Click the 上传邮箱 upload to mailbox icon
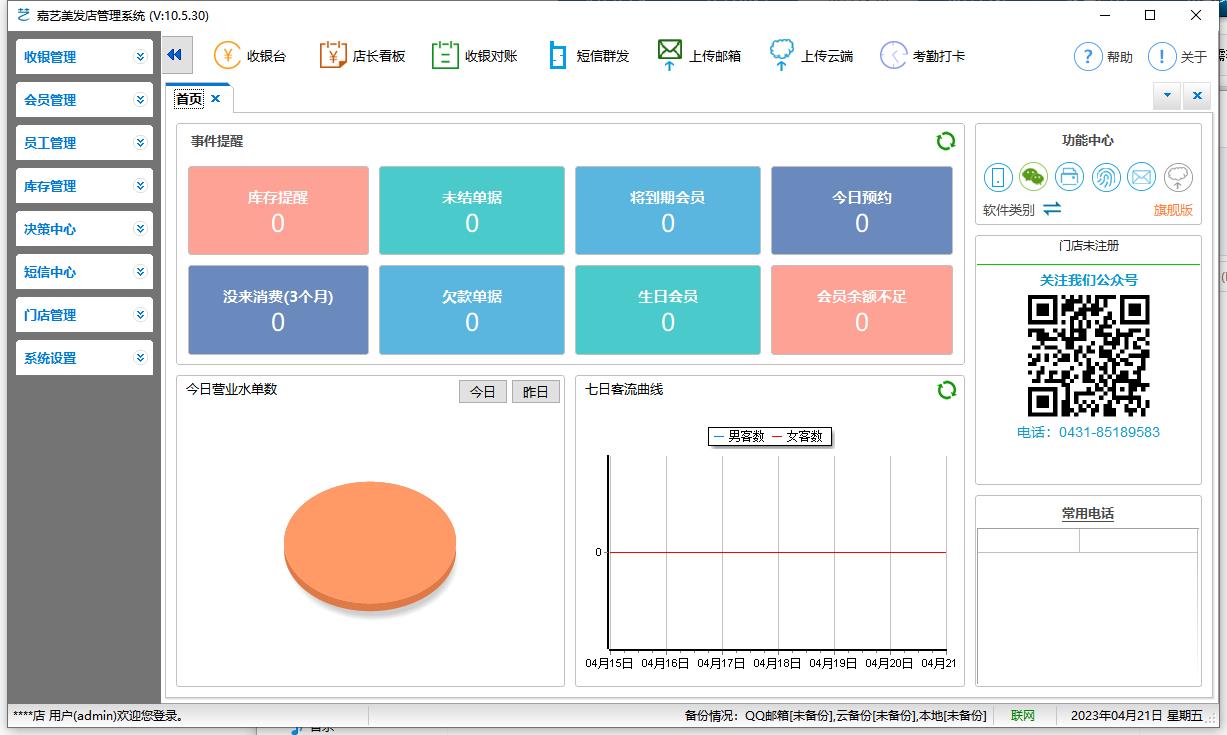This screenshot has width=1227, height=735. point(699,56)
